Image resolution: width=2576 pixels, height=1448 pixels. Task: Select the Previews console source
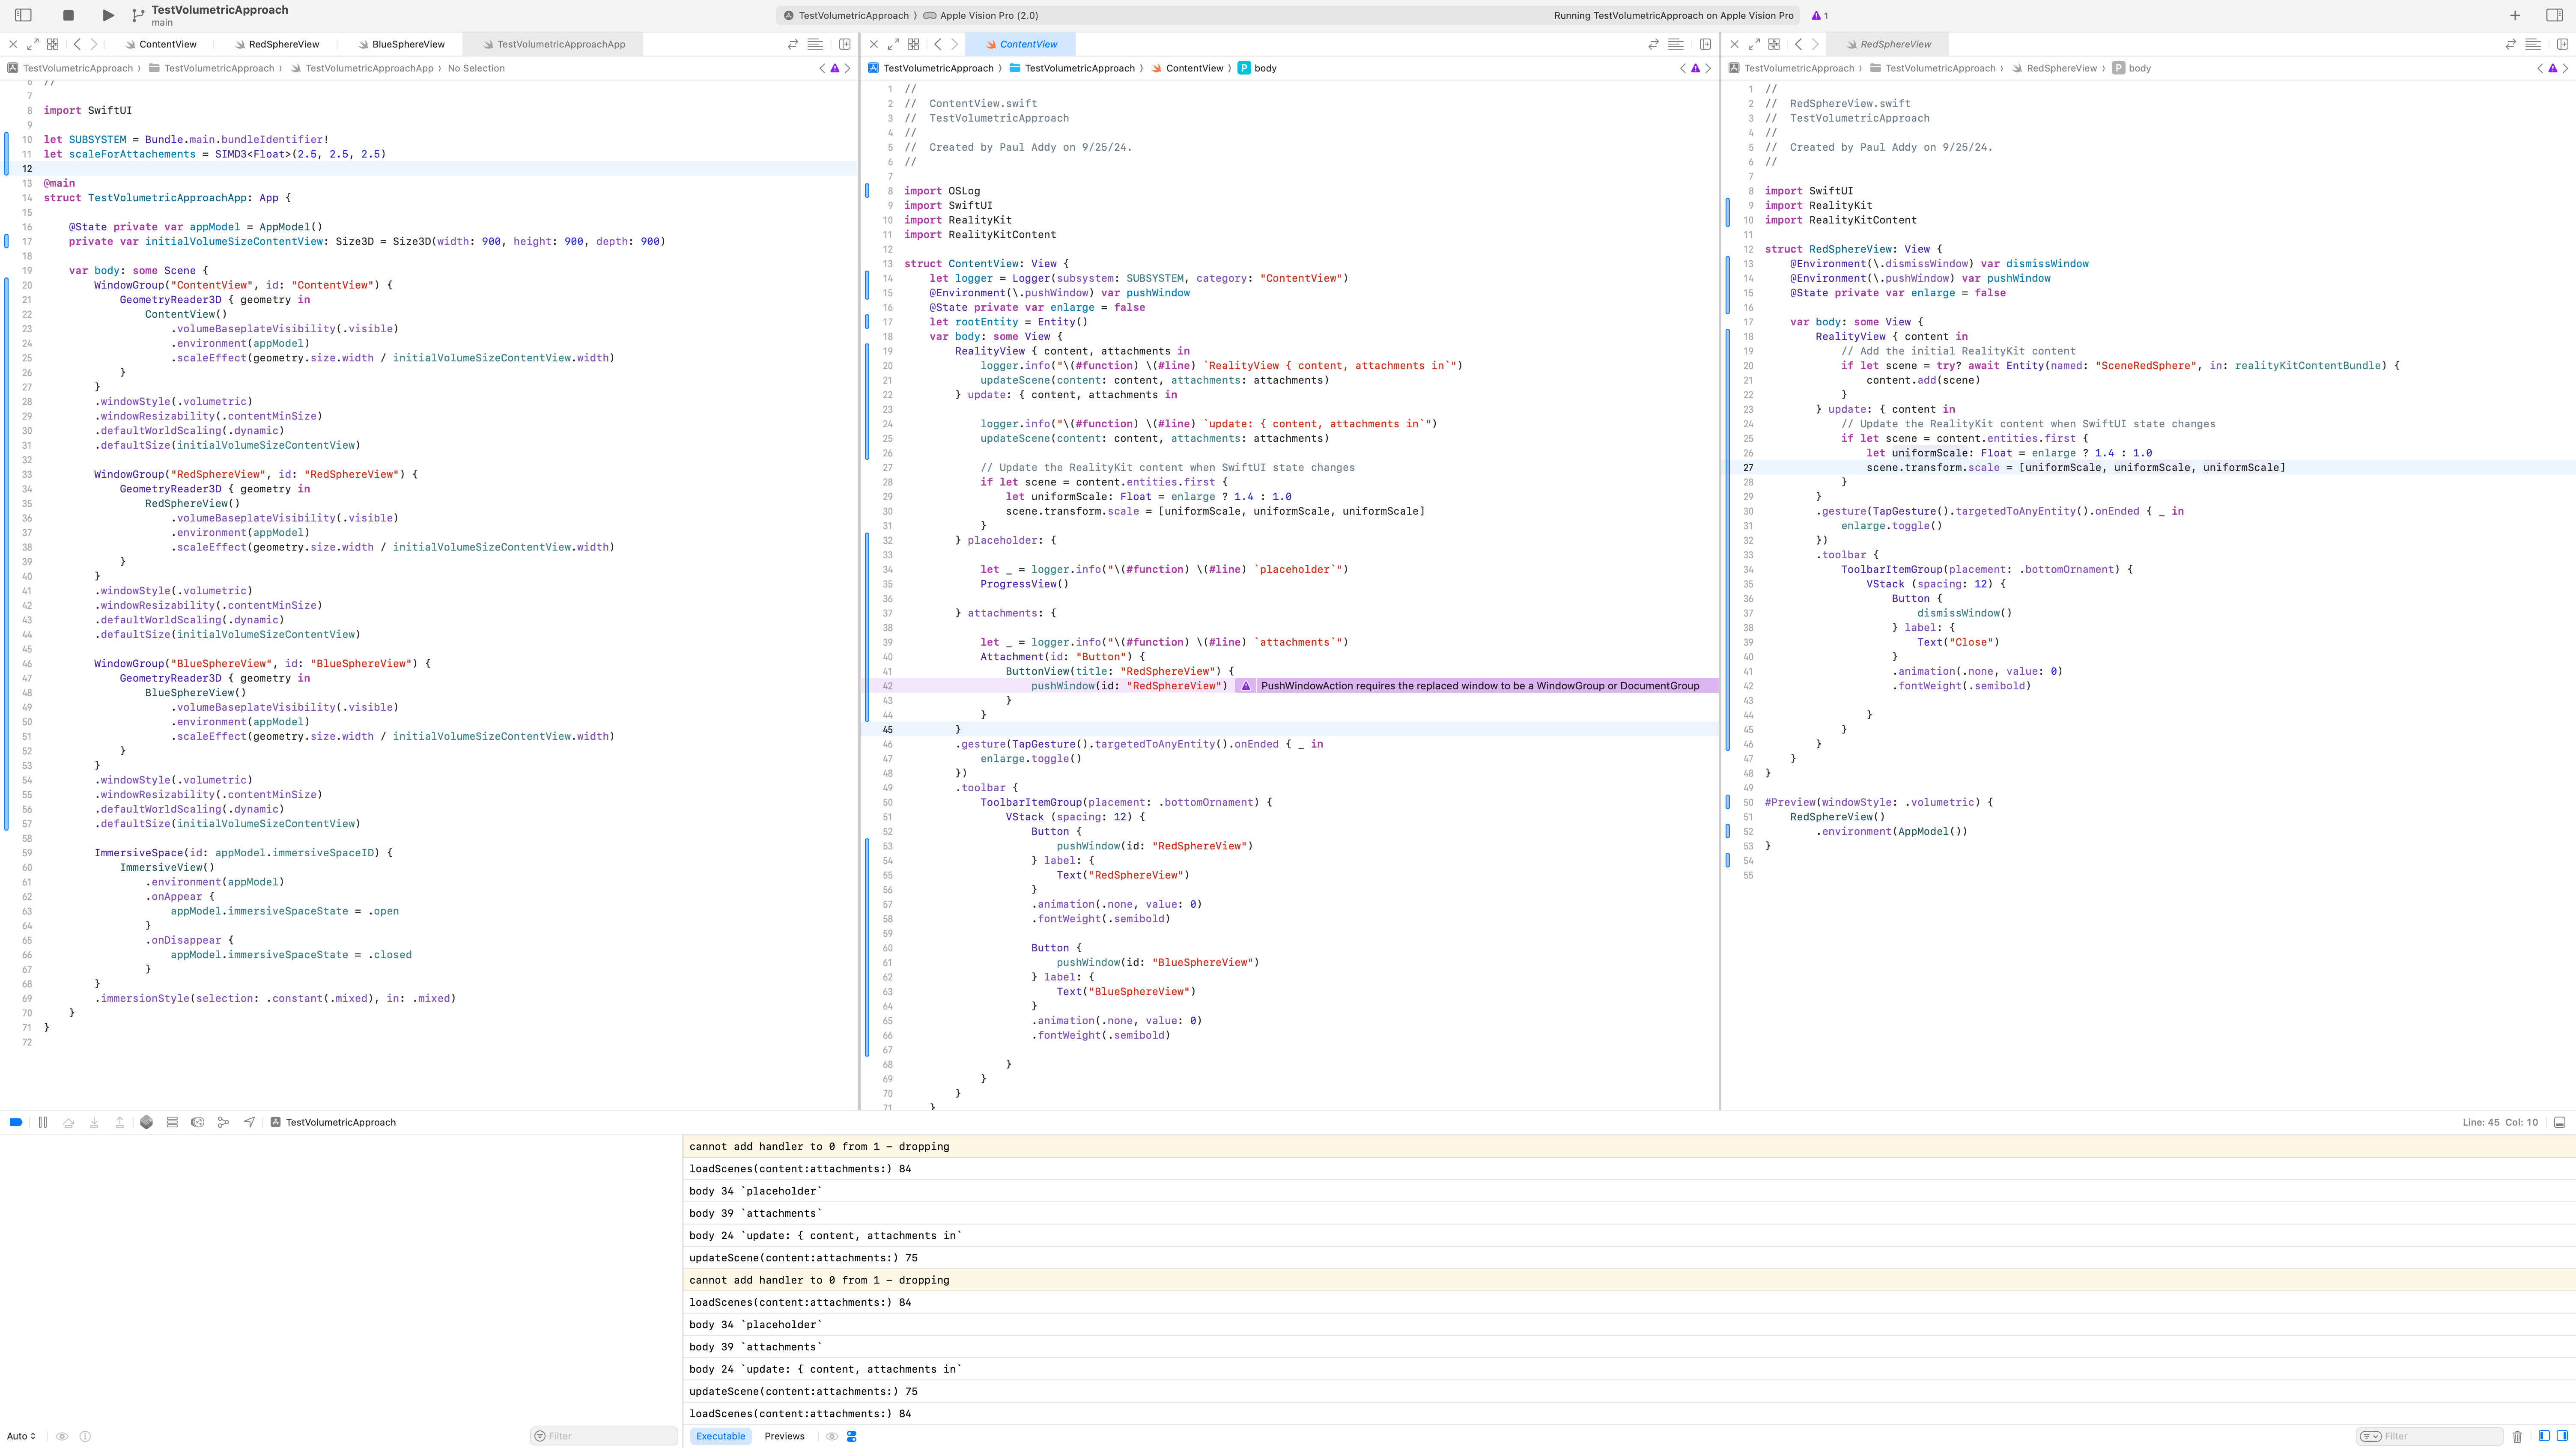point(784,1436)
